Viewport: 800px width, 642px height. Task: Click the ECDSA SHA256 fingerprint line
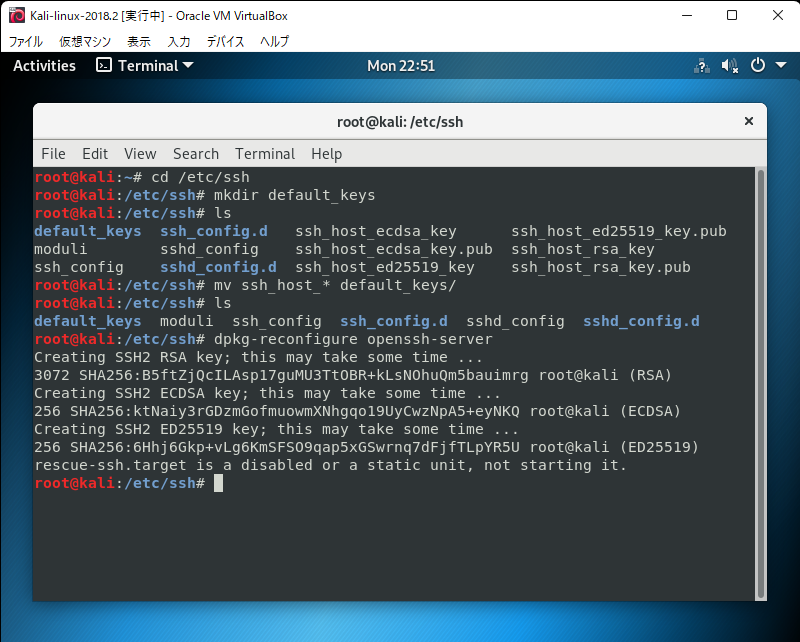coord(357,411)
